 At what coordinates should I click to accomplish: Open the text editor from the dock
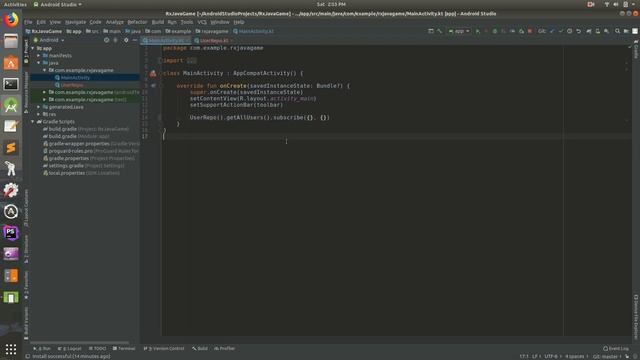11,127
